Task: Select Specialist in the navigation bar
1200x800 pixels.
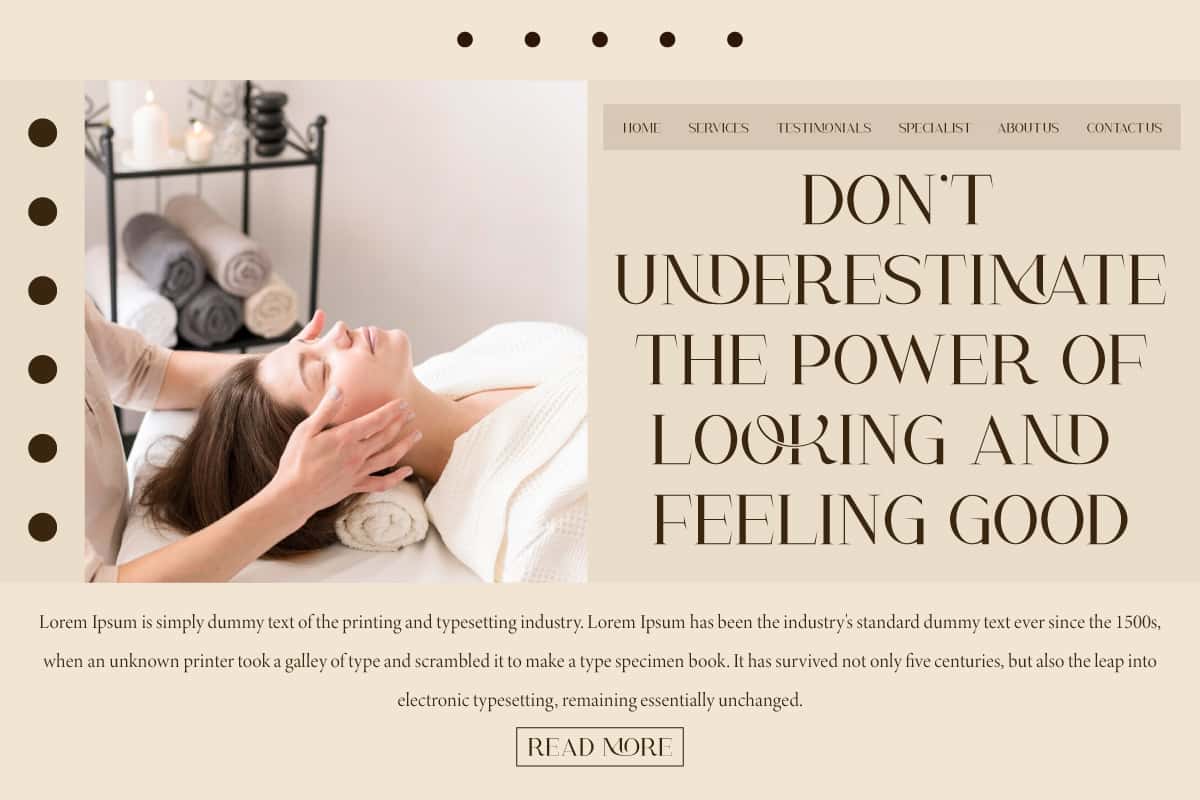Action: tap(934, 128)
